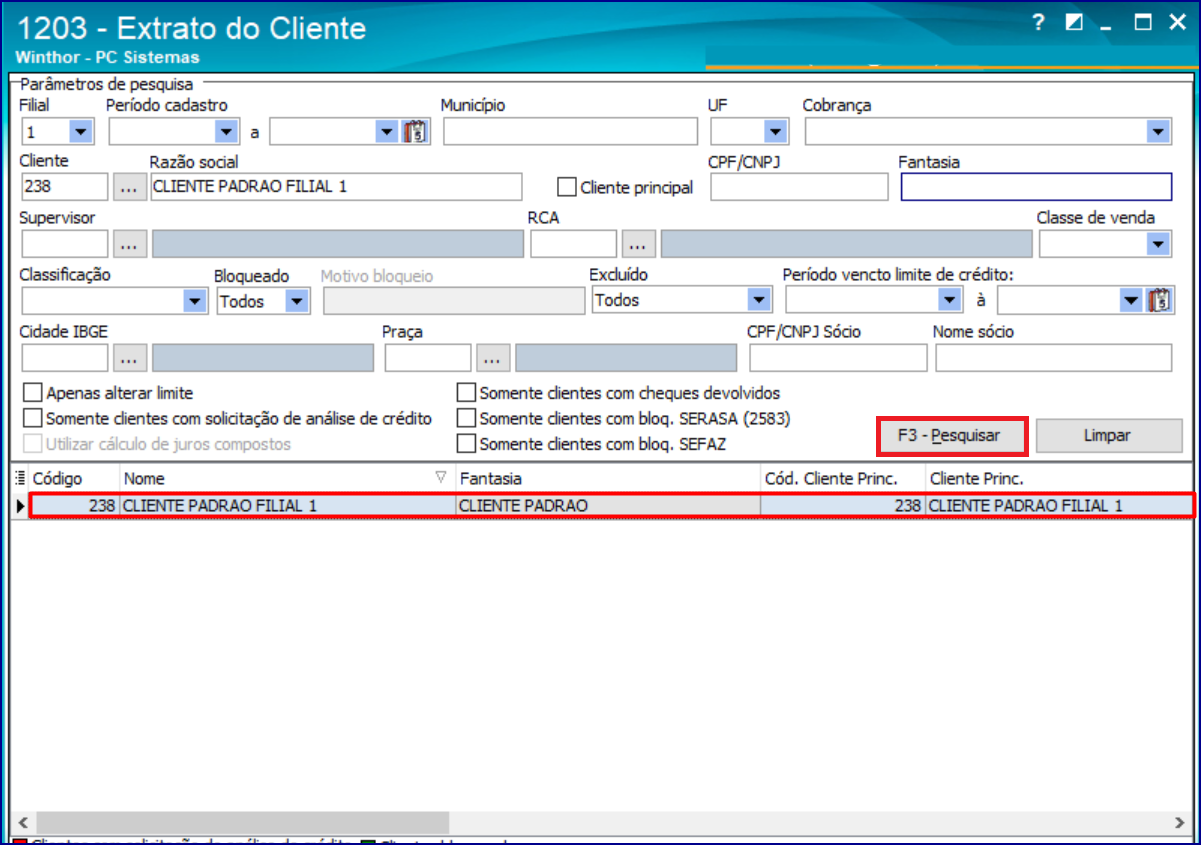Check Somente clientes com solicitação de análise
Viewport: 1201px width, 845px height.
tap(33, 418)
